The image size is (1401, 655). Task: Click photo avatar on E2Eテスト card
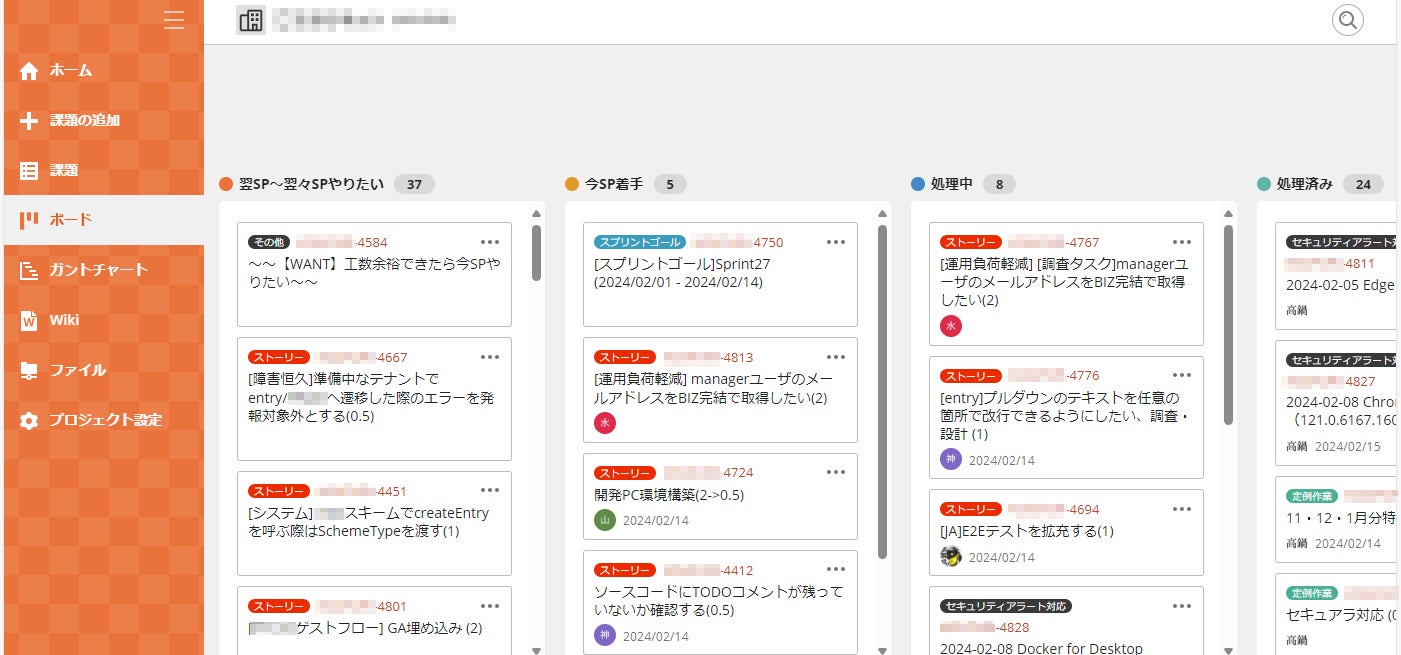951,557
